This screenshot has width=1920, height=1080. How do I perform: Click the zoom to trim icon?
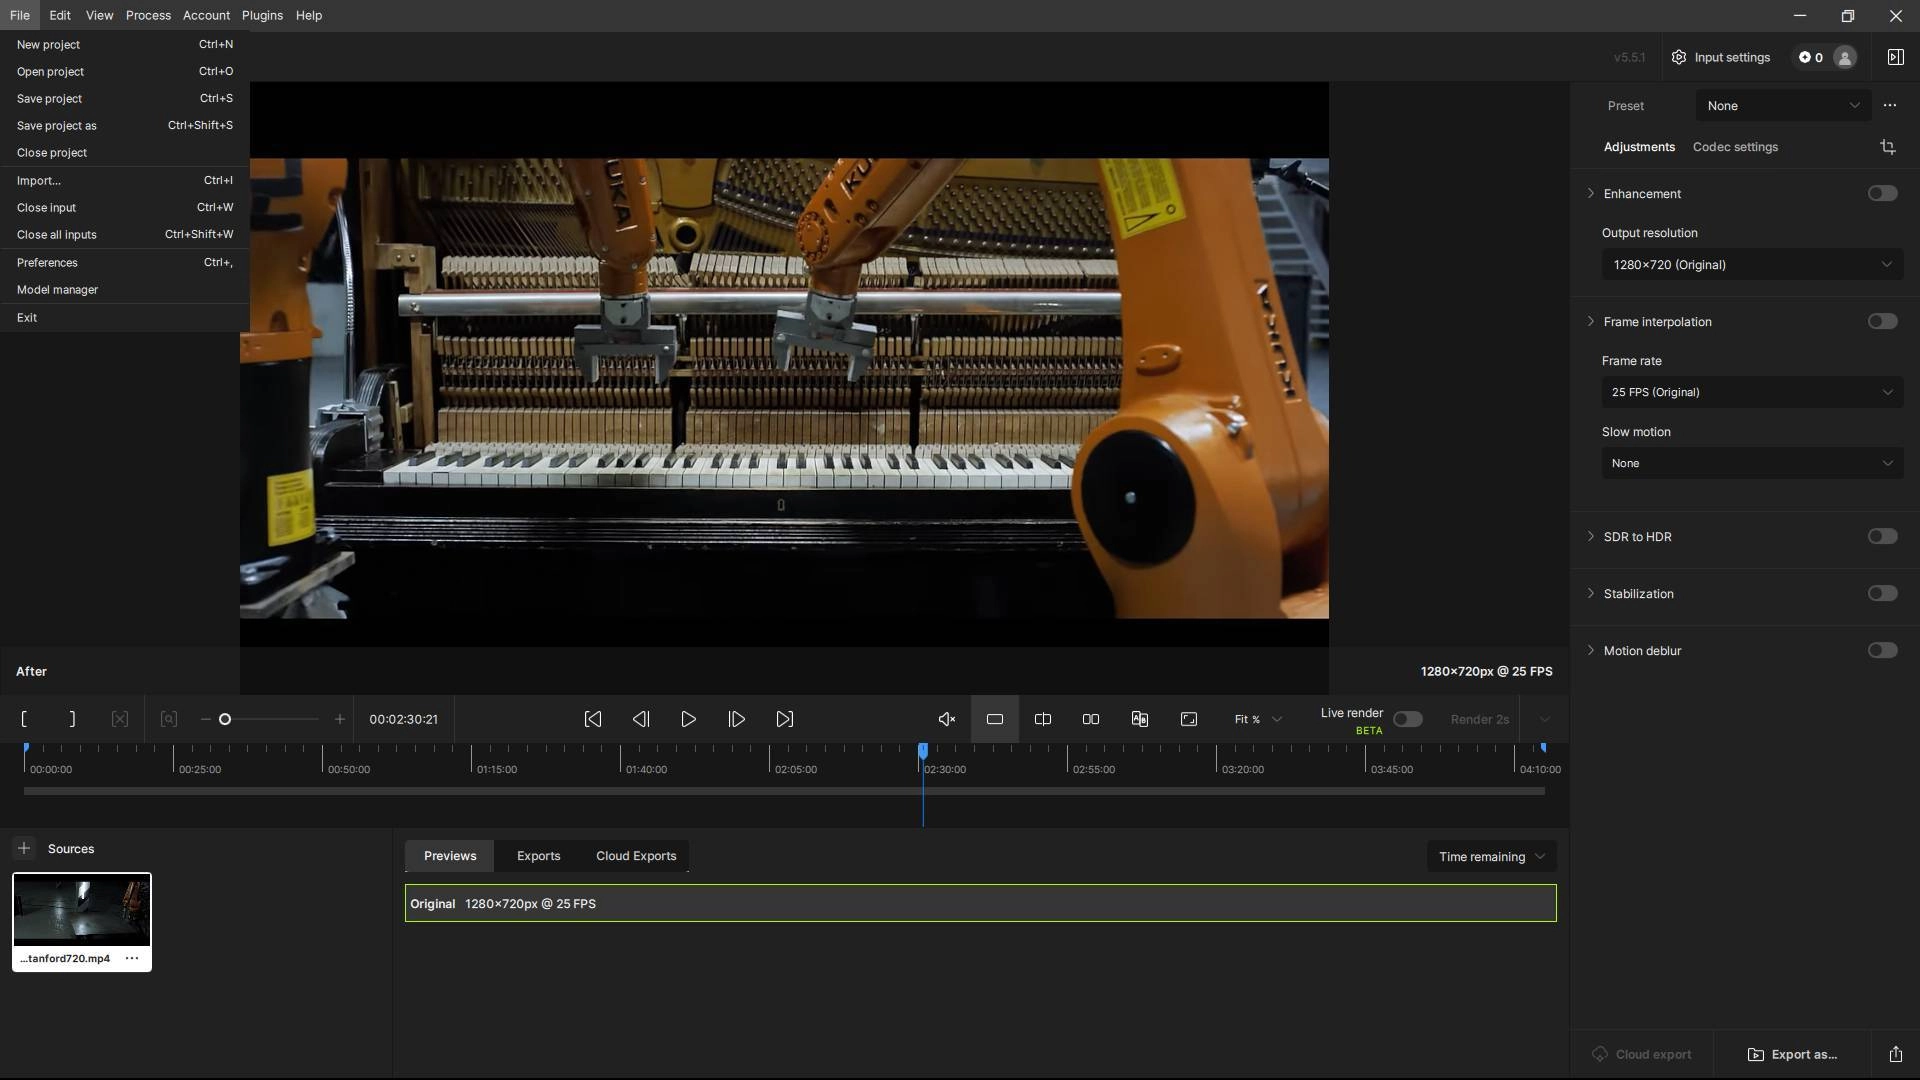coord(169,719)
